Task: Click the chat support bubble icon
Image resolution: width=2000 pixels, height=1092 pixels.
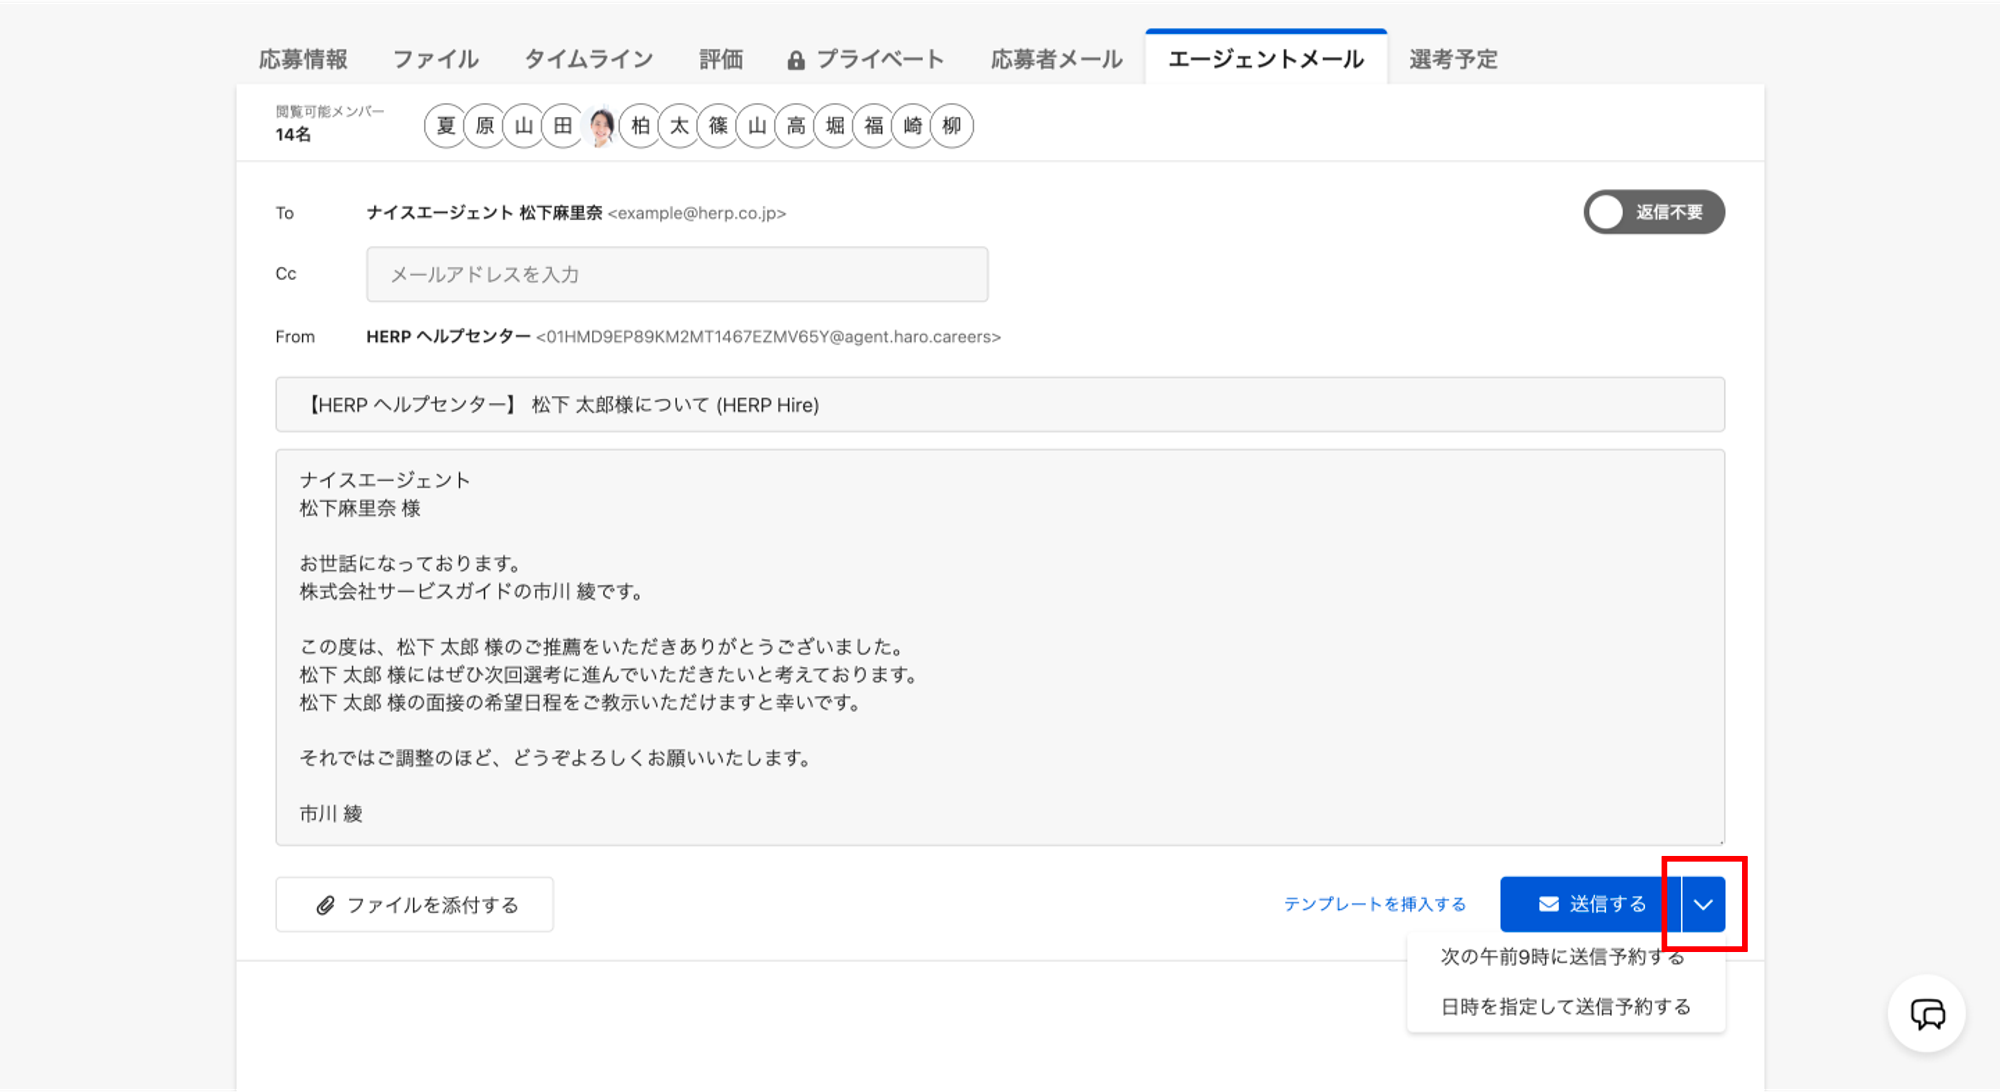Action: point(1927,1014)
